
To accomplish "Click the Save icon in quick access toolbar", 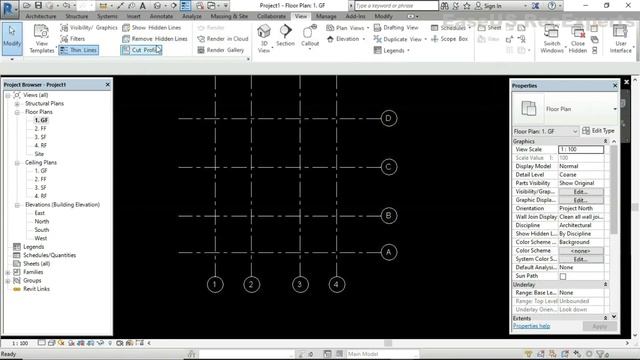I will (38, 5).
